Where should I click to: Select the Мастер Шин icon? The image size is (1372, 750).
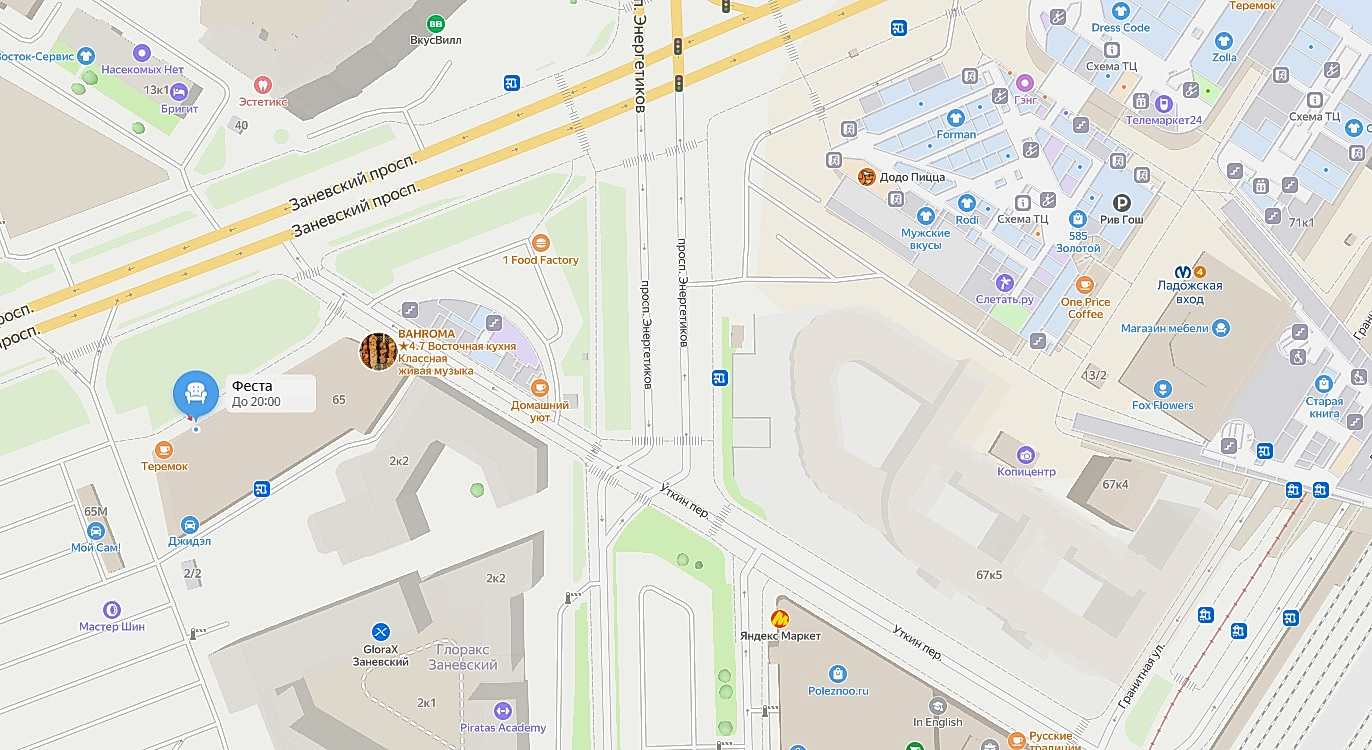[x=112, y=609]
